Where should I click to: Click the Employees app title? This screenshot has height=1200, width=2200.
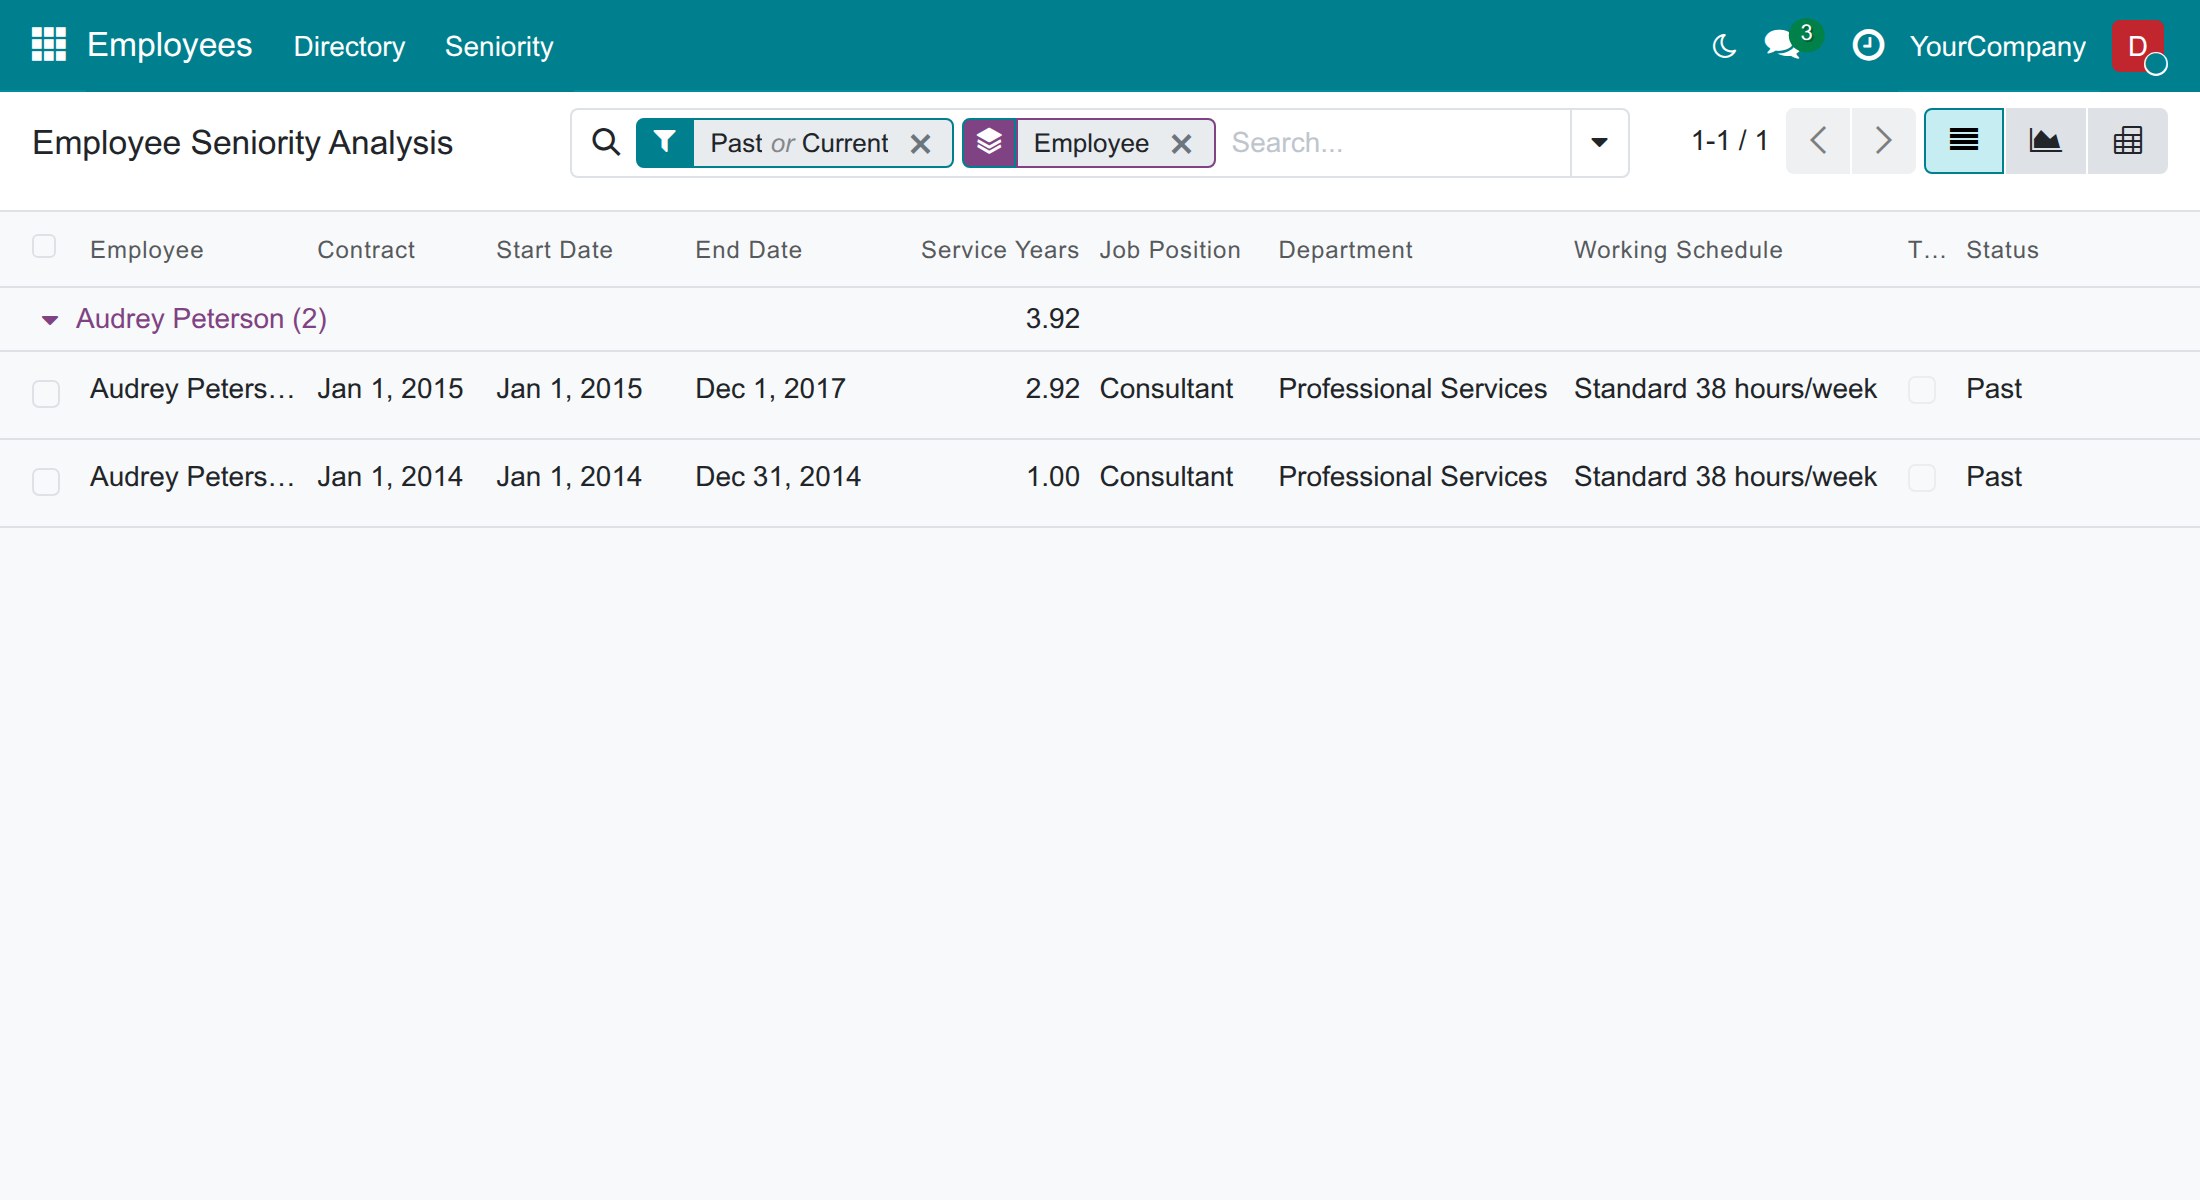pyautogui.click(x=170, y=45)
